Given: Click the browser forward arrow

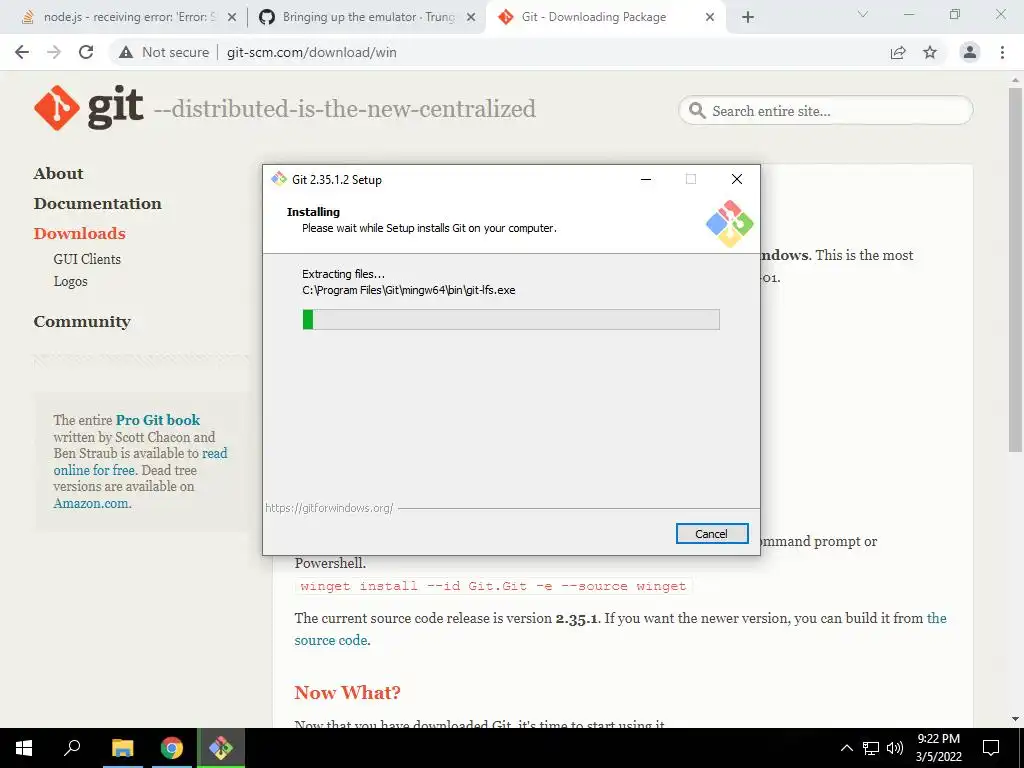Looking at the screenshot, I should pos(54,52).
